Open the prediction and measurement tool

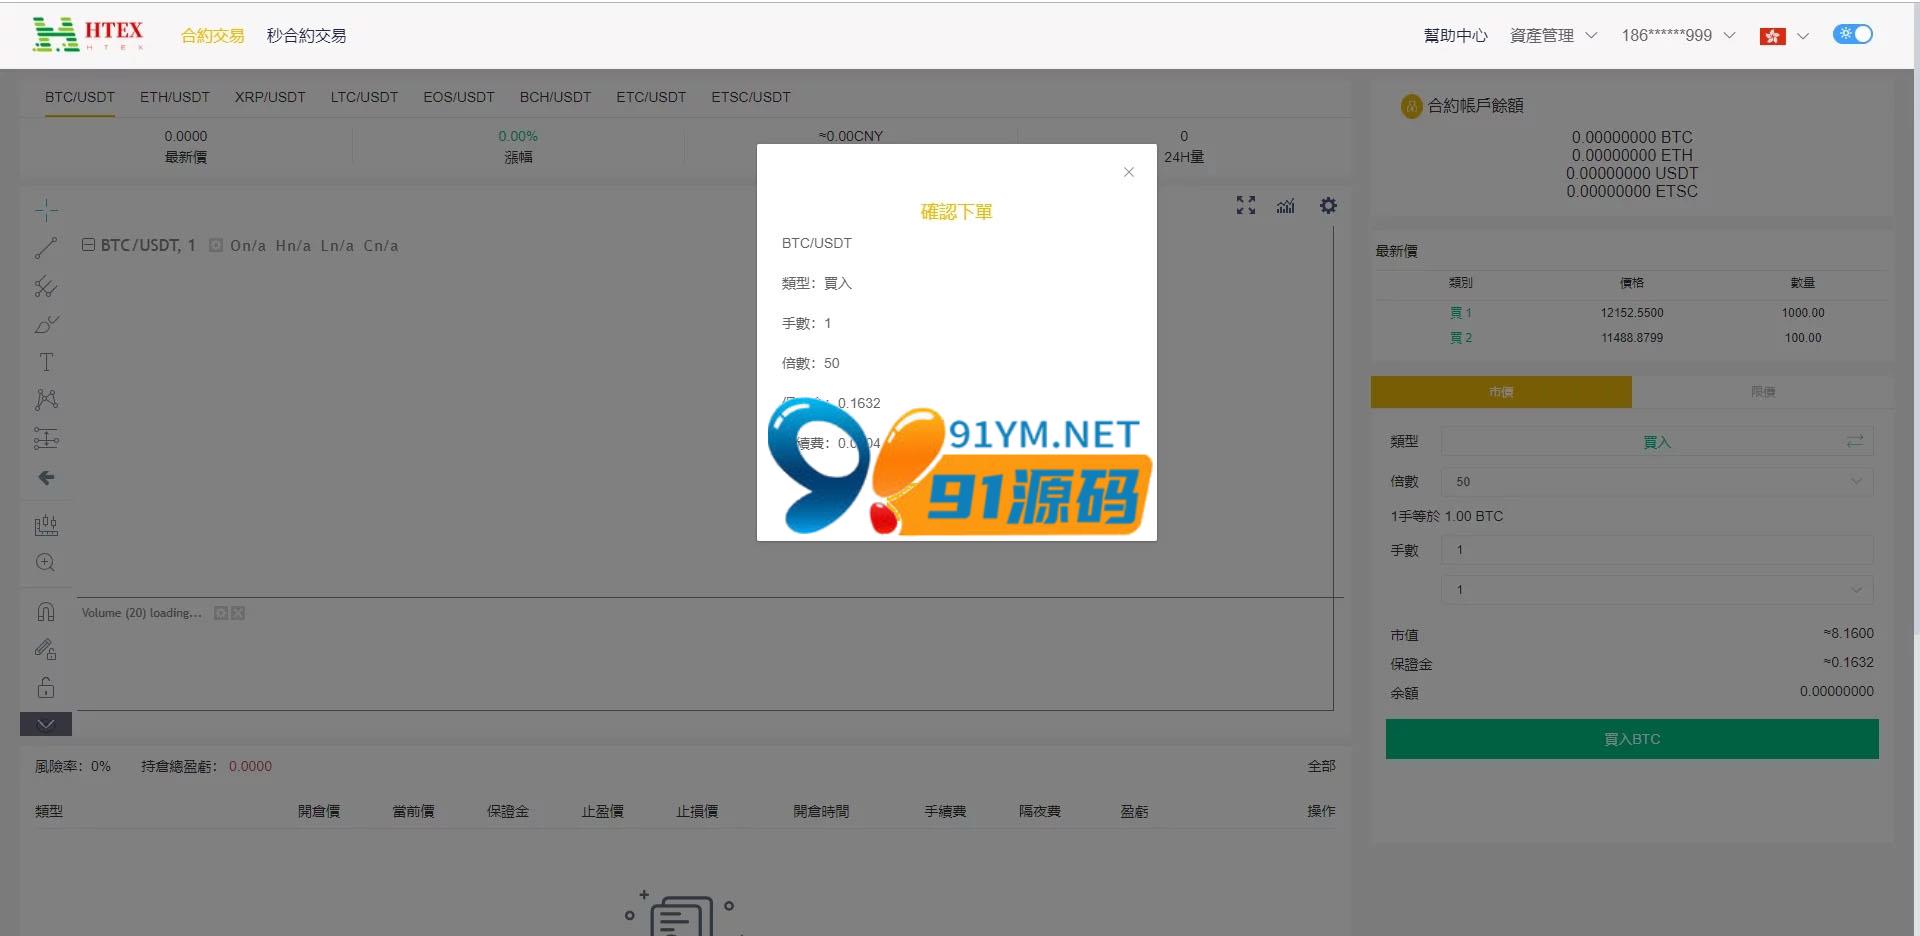coord(46,438)
